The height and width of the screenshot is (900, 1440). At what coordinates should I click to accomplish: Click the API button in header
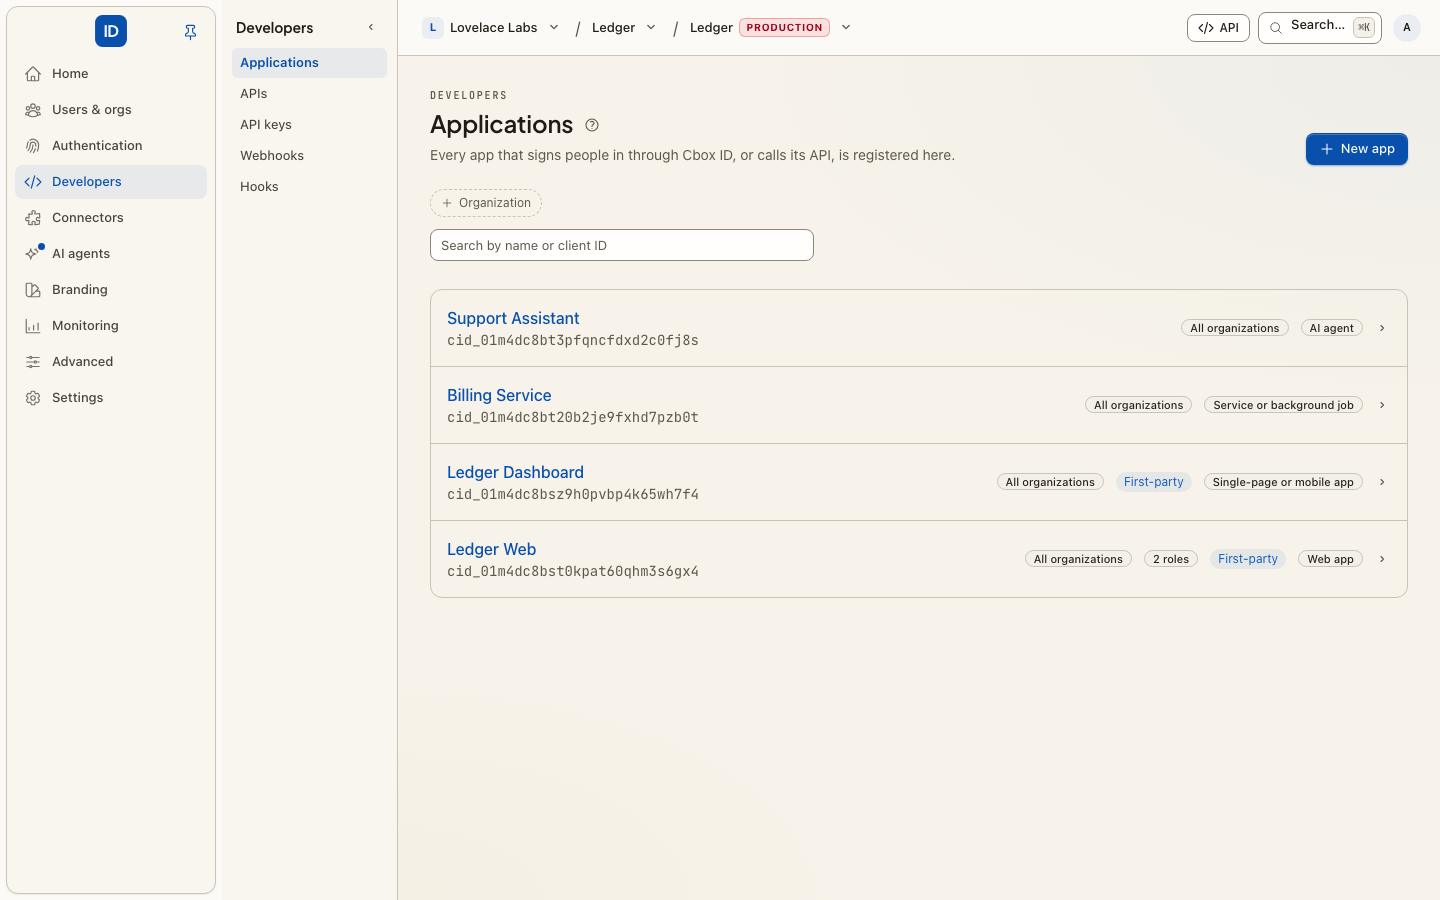1218,28
